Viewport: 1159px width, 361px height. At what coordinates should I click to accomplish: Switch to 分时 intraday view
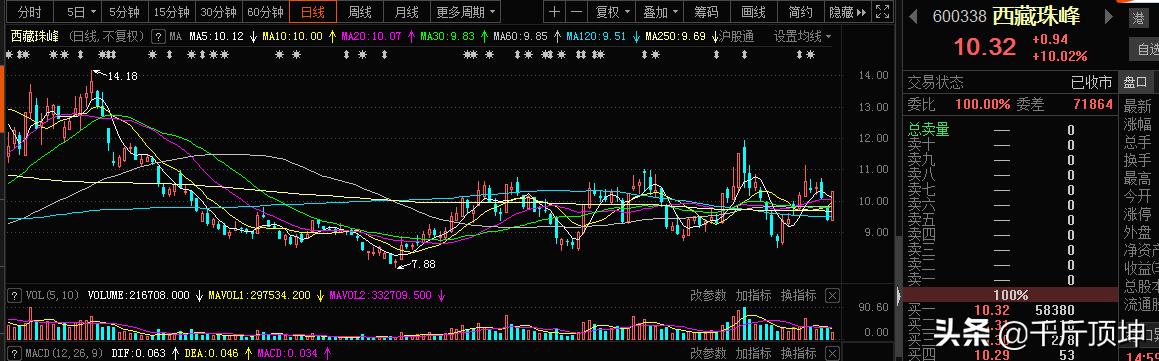coord(30,12)
